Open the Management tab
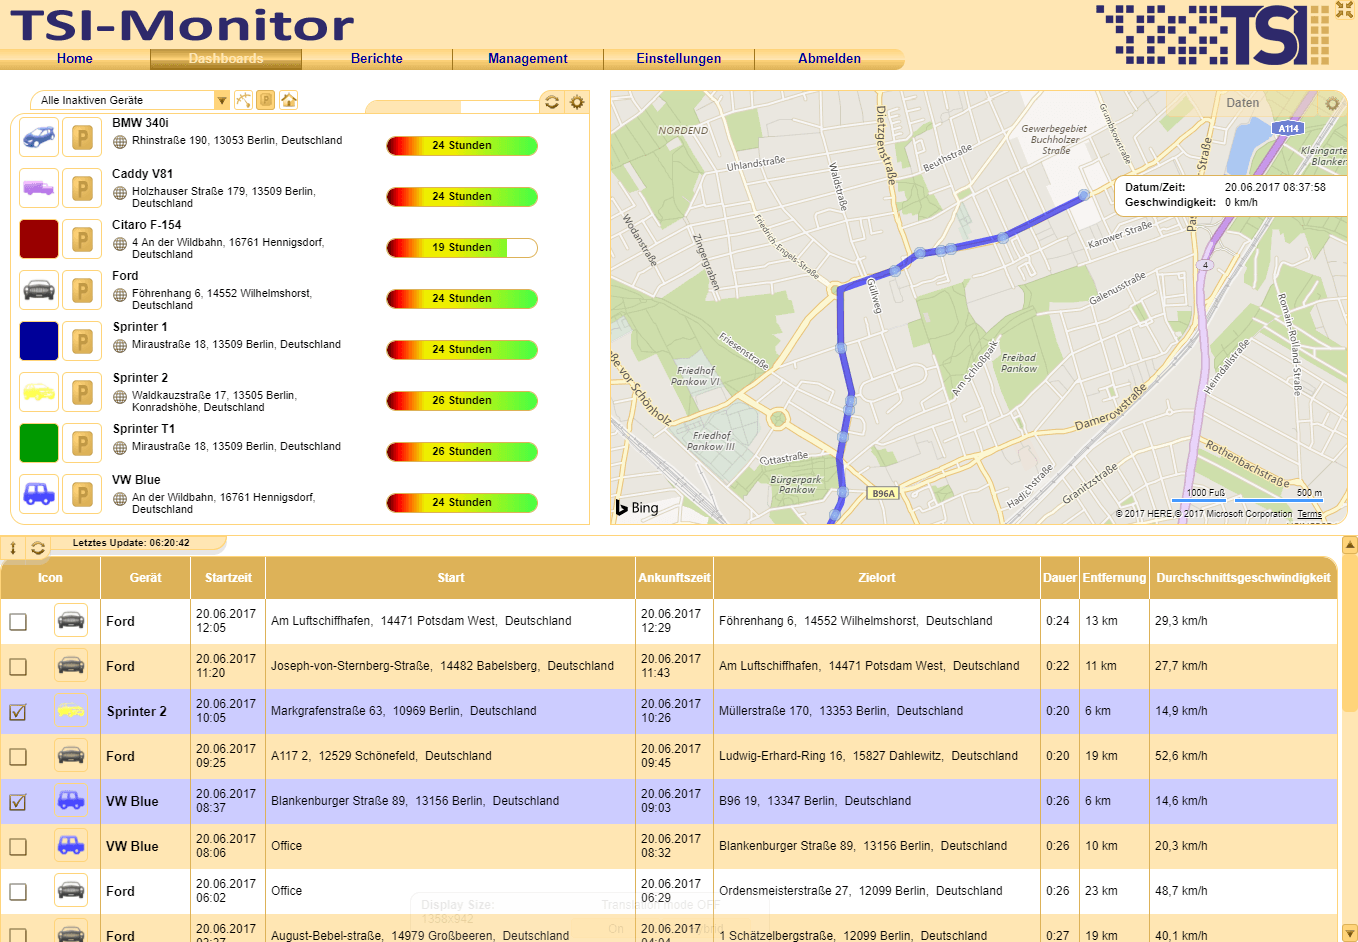The image size is (1358, 942). [x=528, y=59]
